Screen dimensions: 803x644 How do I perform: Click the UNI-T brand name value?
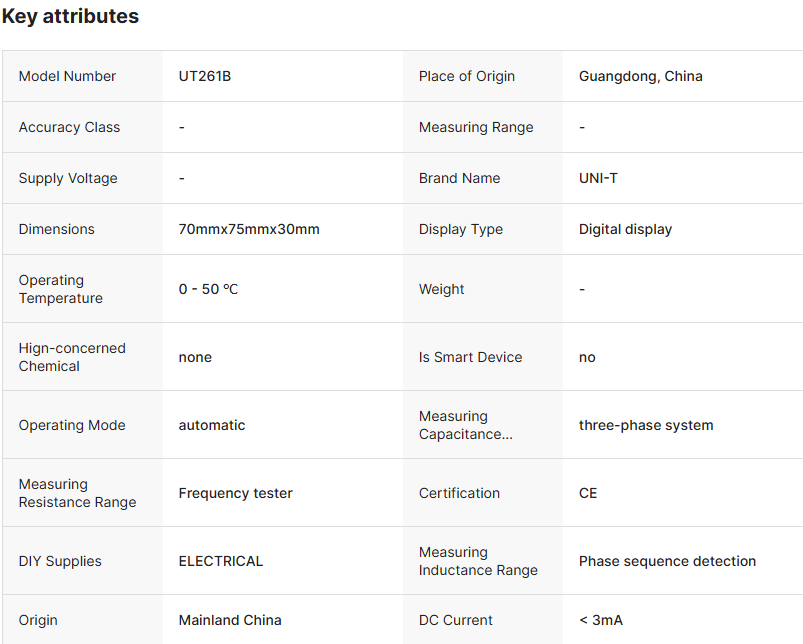598,178
